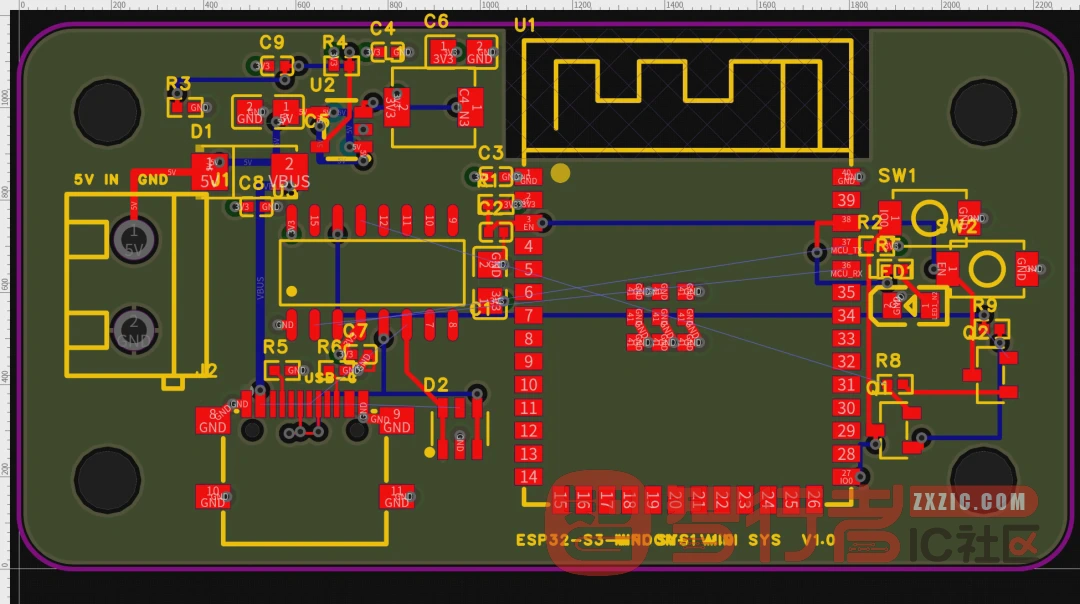Viewport: 1080px width, 604px height.
Task: Select the '5V IN' silkscreen text
Action: point(96,180)
